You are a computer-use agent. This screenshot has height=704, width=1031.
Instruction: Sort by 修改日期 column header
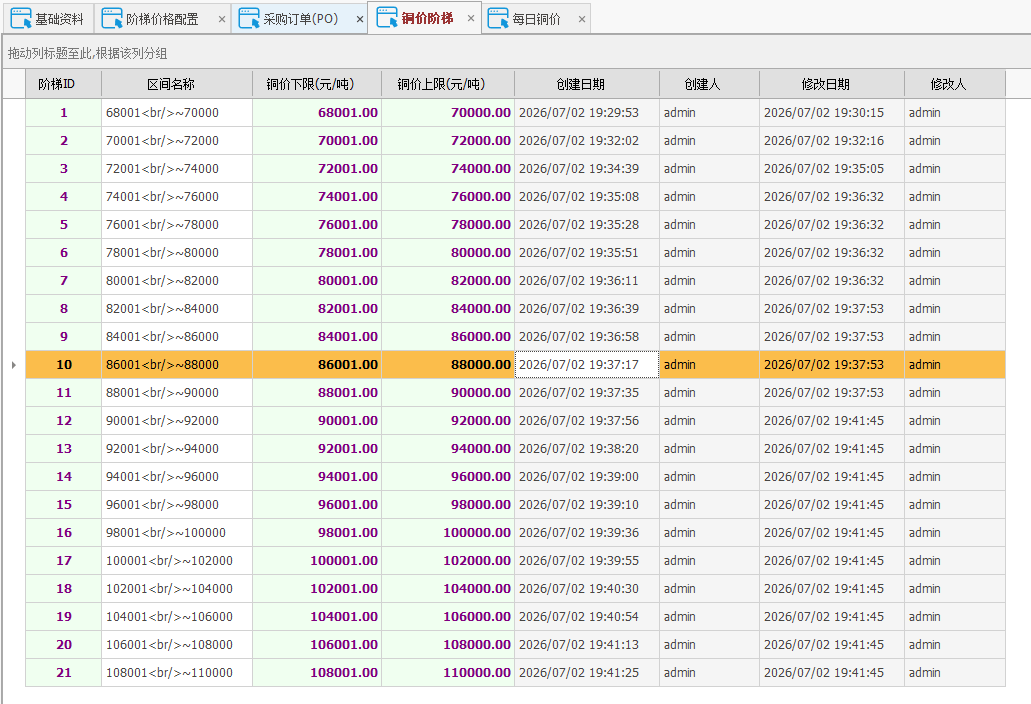point(832,84)
